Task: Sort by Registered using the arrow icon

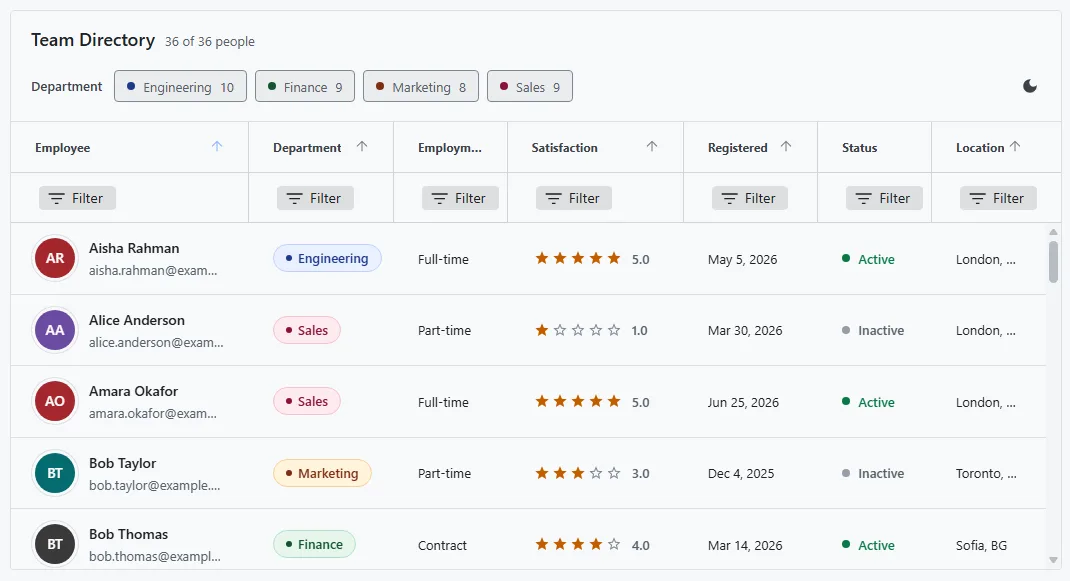Action: click(786, 146)
